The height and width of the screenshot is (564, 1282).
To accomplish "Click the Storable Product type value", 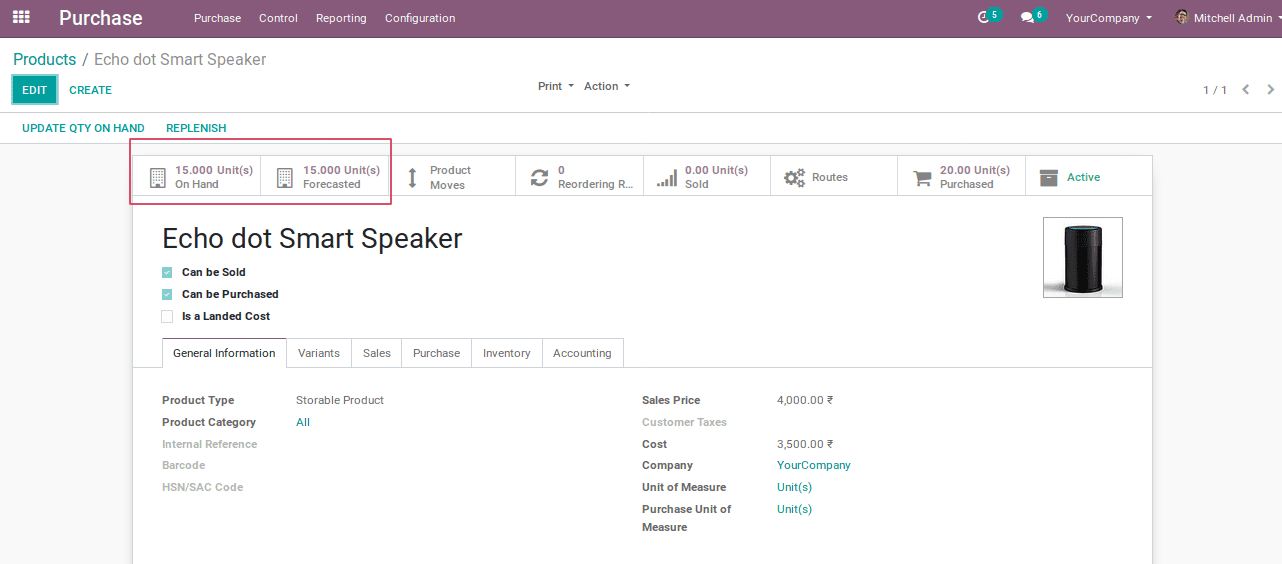I will pyautogui.click(x=340, y=400).
